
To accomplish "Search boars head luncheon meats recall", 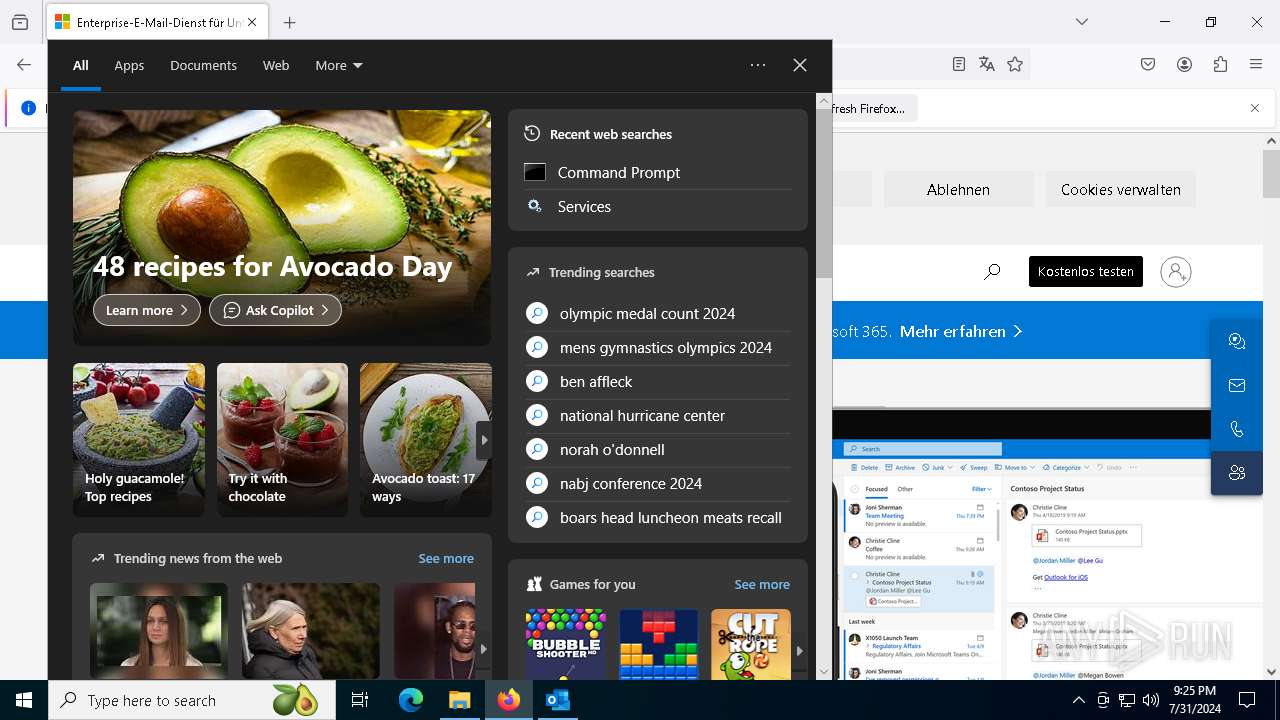I will tap(658, 517).
